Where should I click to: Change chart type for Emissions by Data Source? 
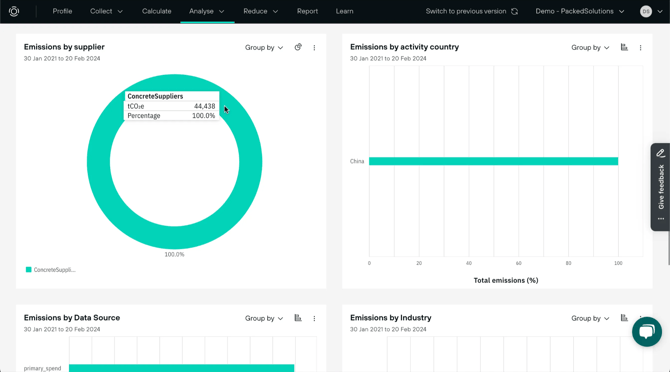pyautogui.click(x=298, y=318)
